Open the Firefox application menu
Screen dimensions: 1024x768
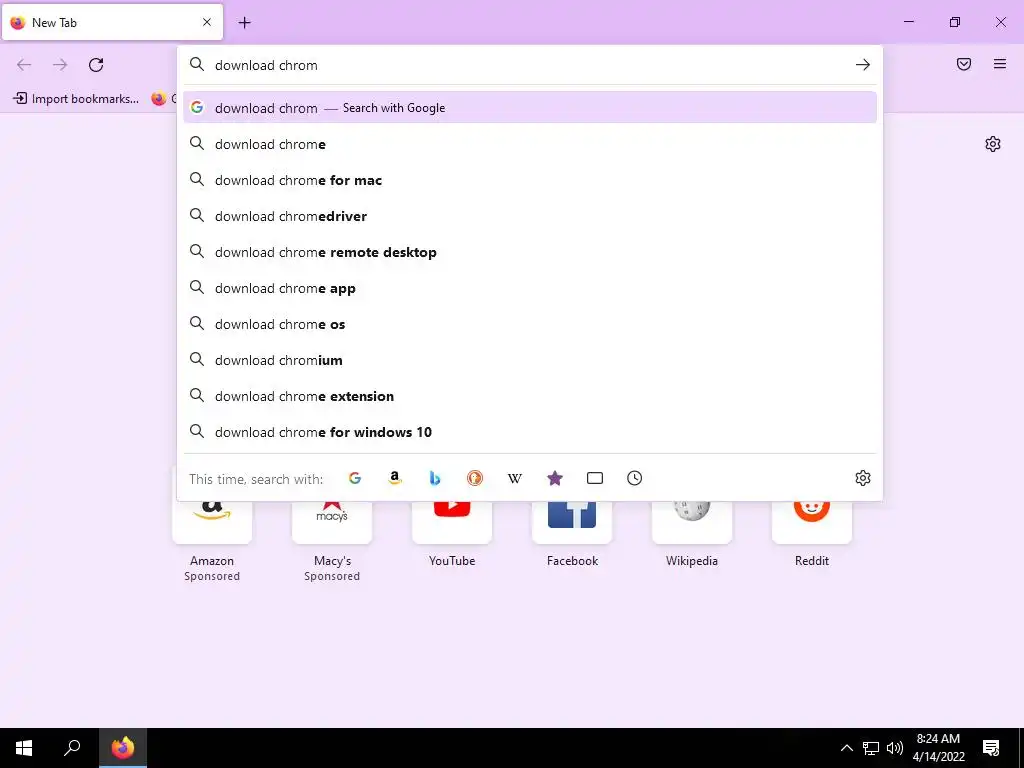pos(1000,64)
